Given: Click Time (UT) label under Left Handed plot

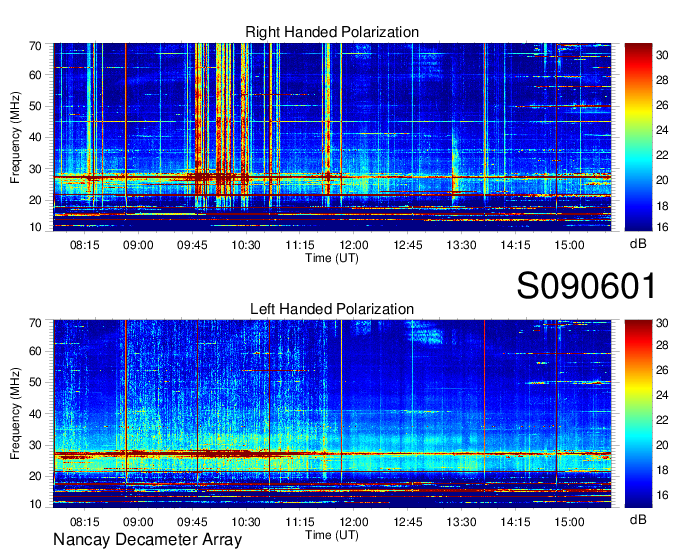Looking at the screenshot, I should tap(332, 535).
